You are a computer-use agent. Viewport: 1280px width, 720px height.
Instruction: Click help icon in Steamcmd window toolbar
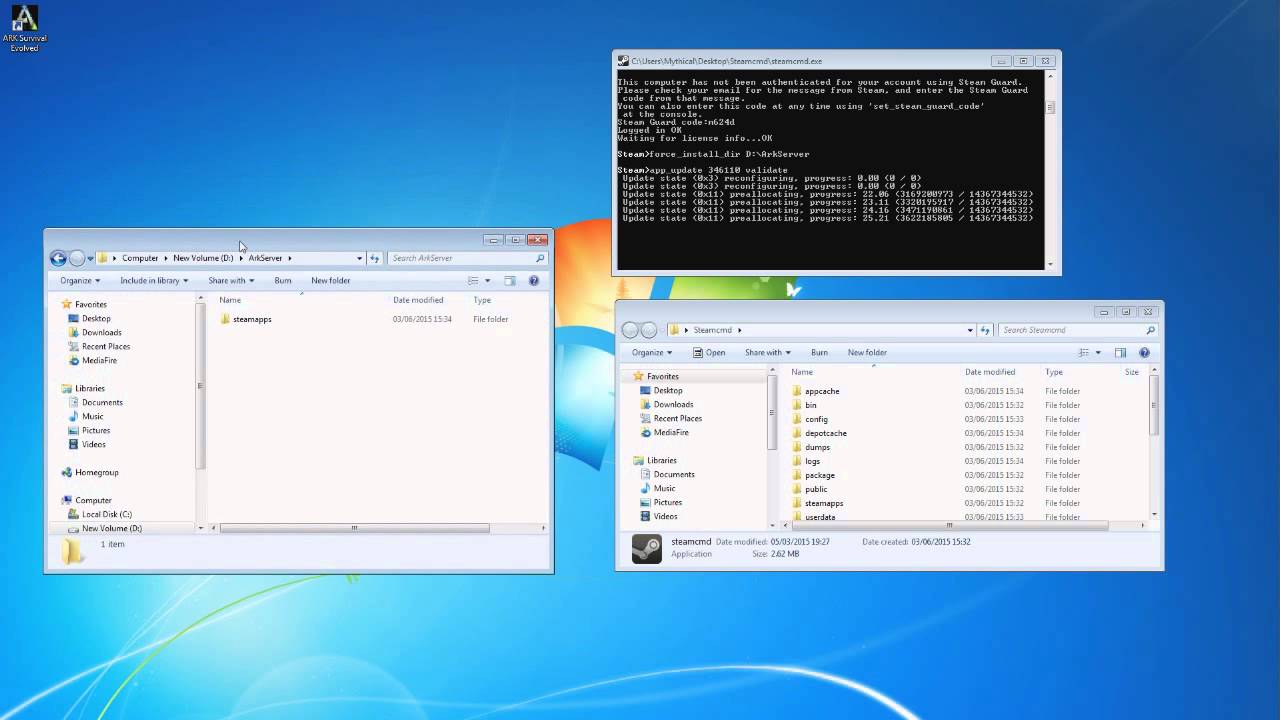1145,353
